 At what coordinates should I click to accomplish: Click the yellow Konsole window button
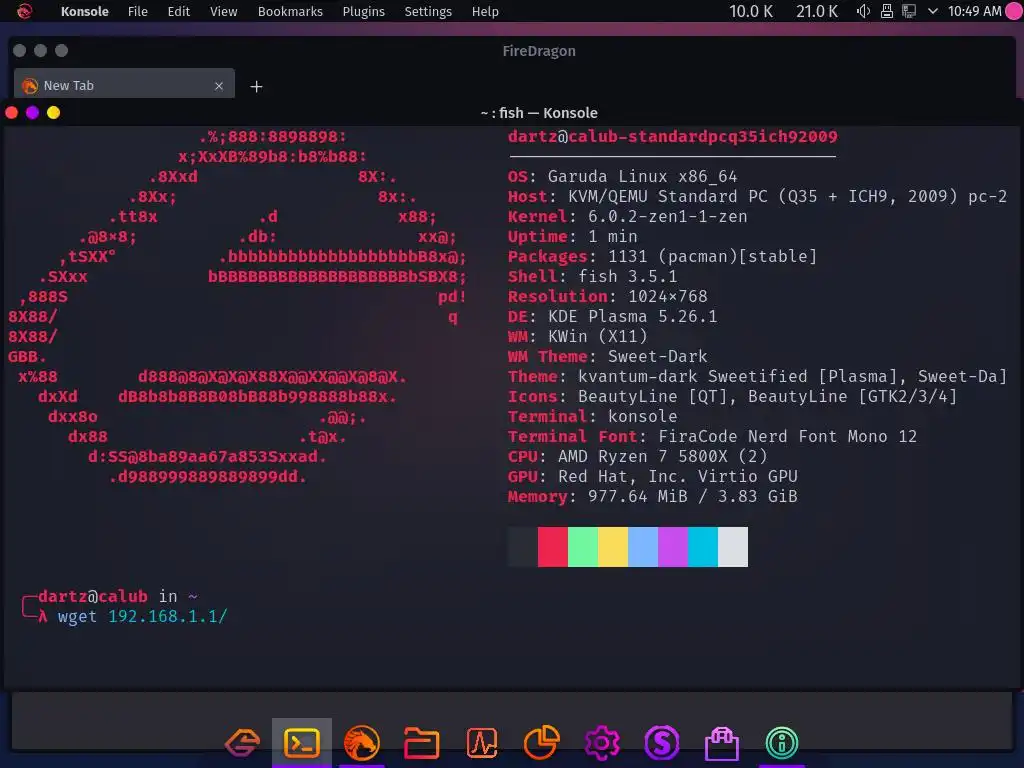coord(54,112)
